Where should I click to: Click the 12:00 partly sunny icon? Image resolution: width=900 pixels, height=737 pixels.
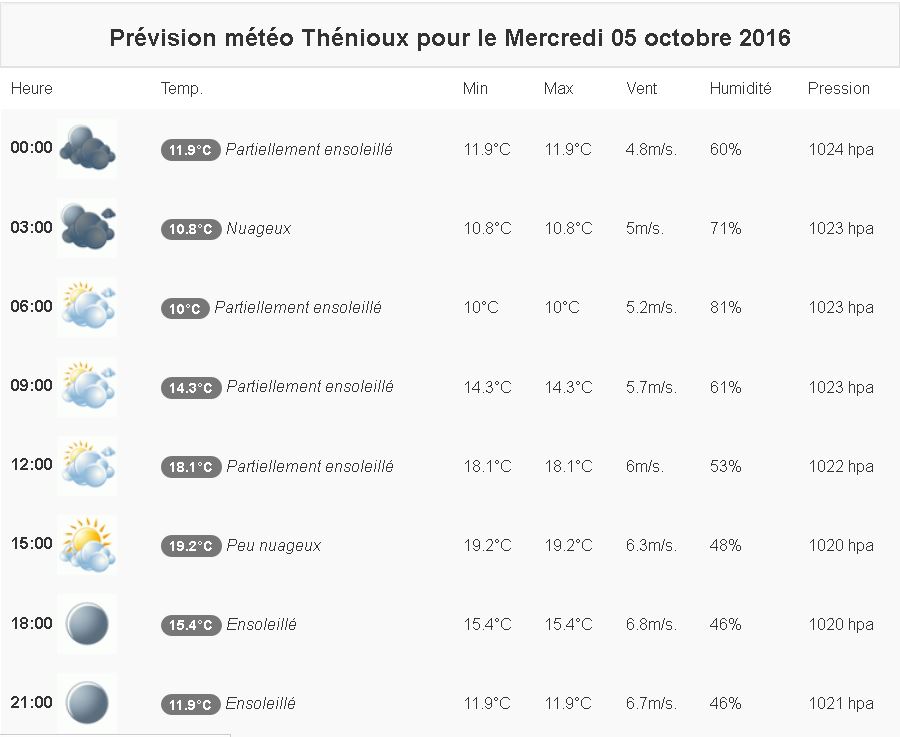[87, 465]
